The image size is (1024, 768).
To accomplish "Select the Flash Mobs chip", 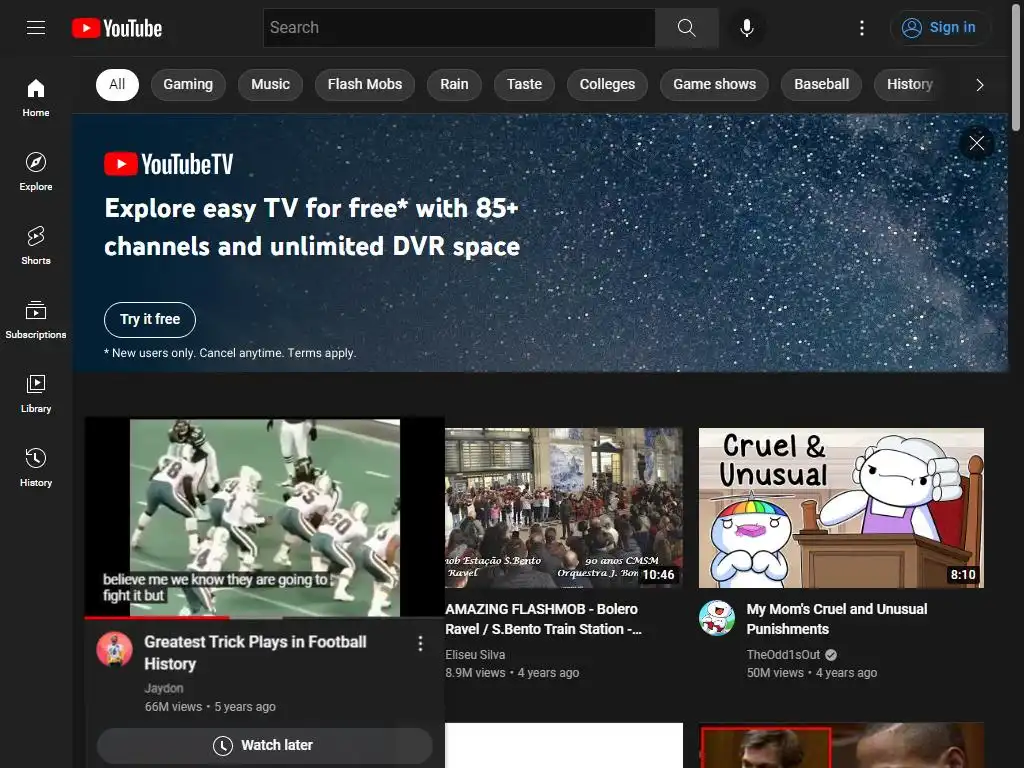I will pos(365,84).
